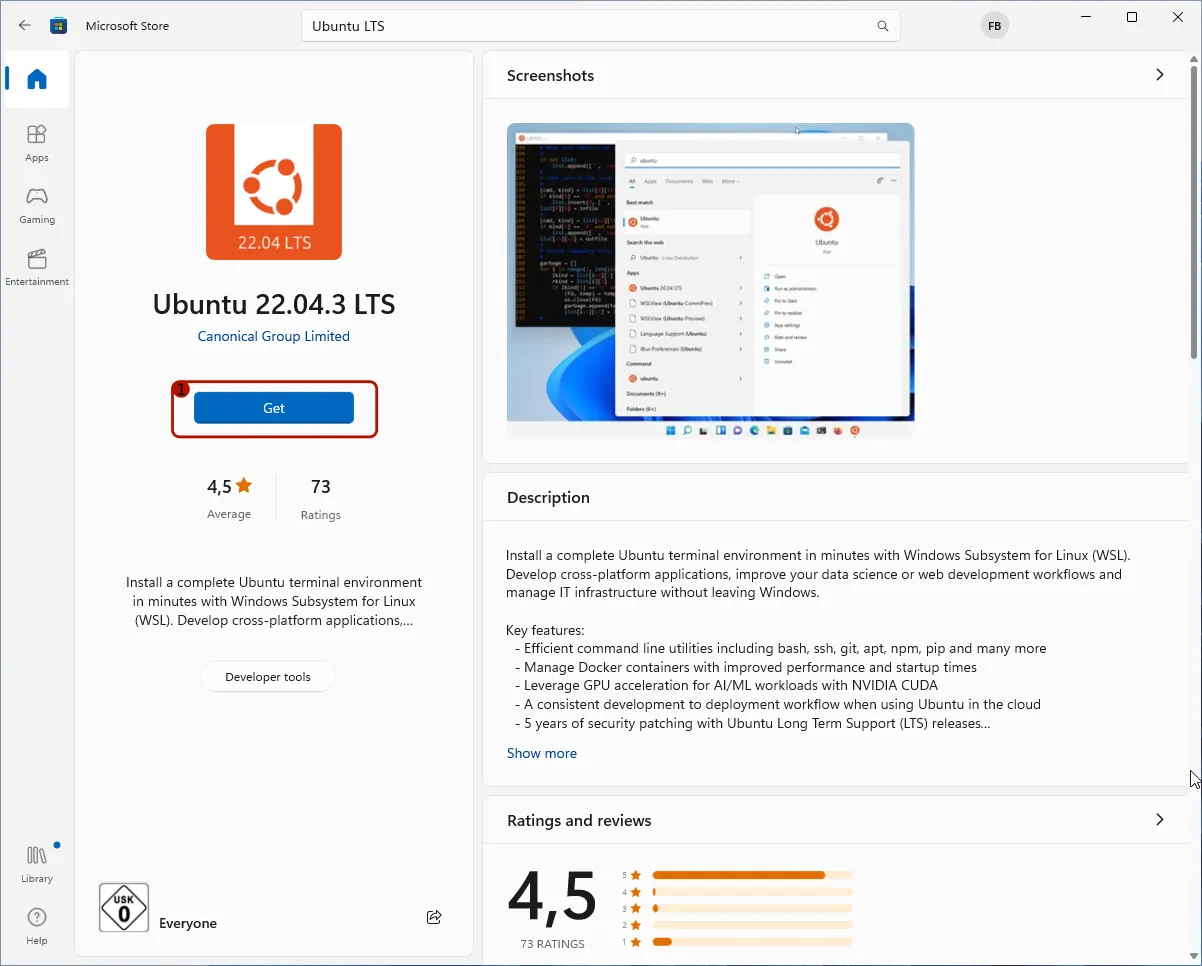This screenshot has height=966, width=1202.
Task: Open your Library from the sidebar
Action: 36,862
